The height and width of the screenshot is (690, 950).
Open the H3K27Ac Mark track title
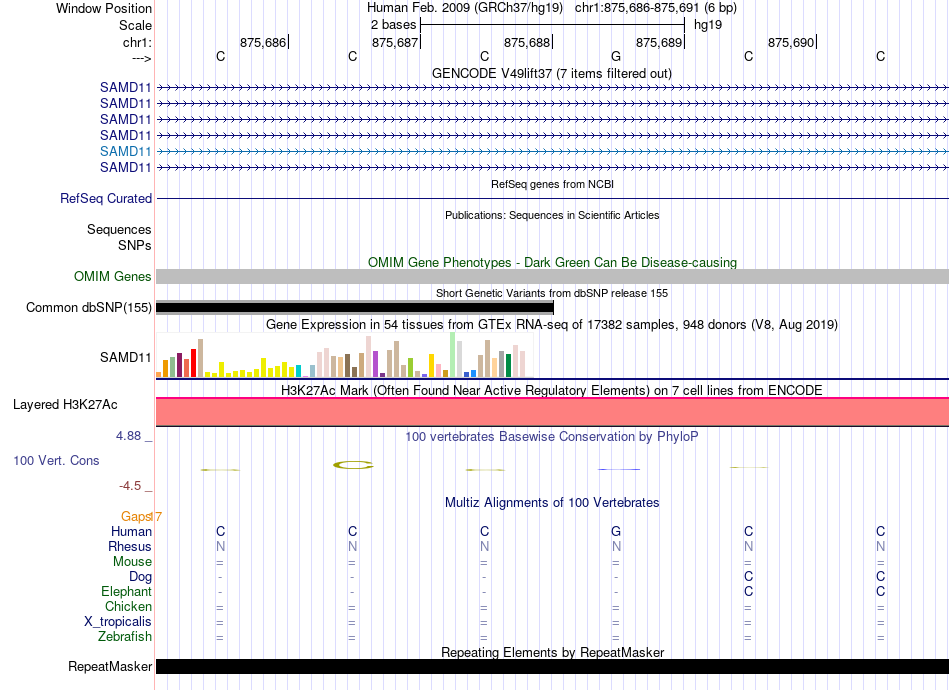552,390
